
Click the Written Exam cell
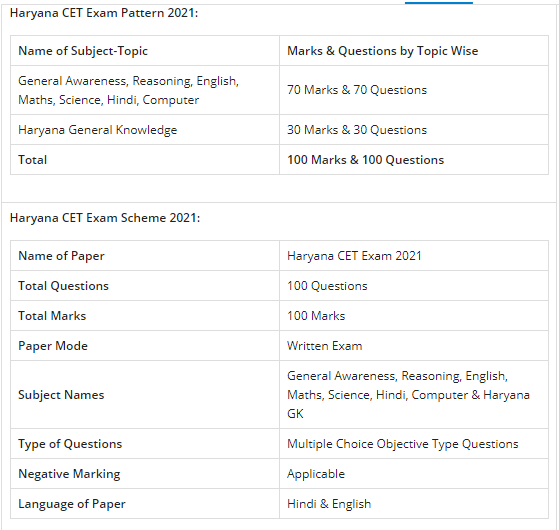414,345
